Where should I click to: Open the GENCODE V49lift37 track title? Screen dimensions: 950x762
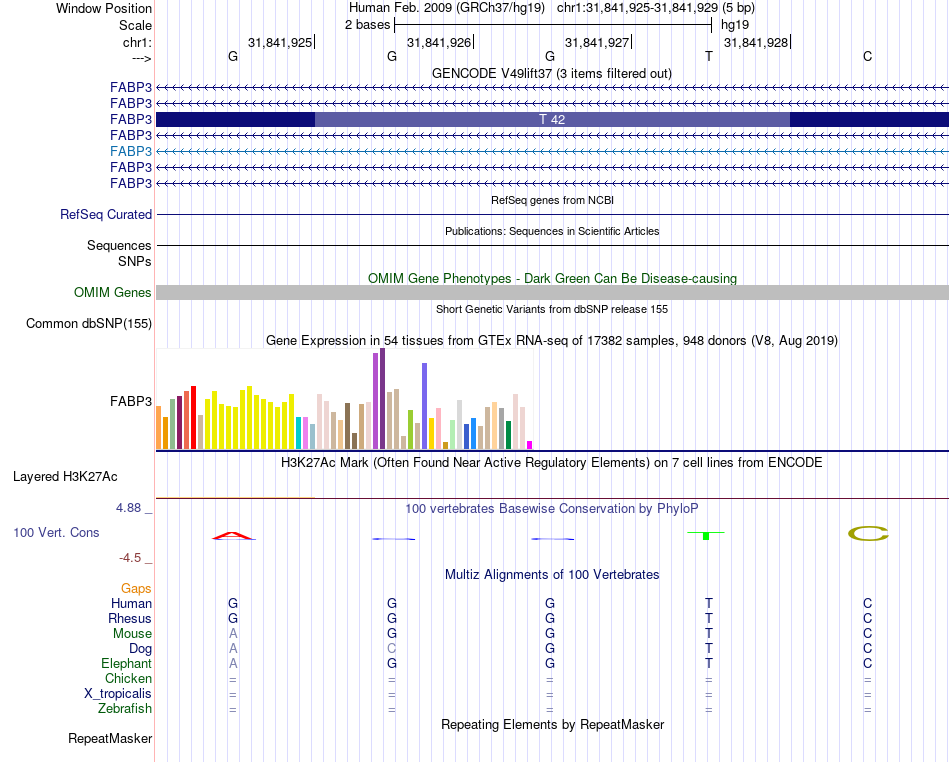552,74
